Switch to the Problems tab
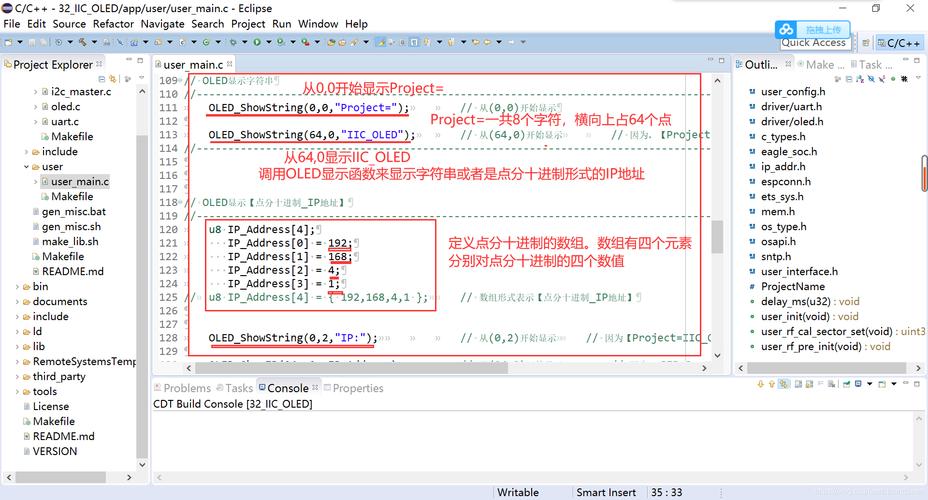Screen dimensions: 928x500 coord(186,388)
